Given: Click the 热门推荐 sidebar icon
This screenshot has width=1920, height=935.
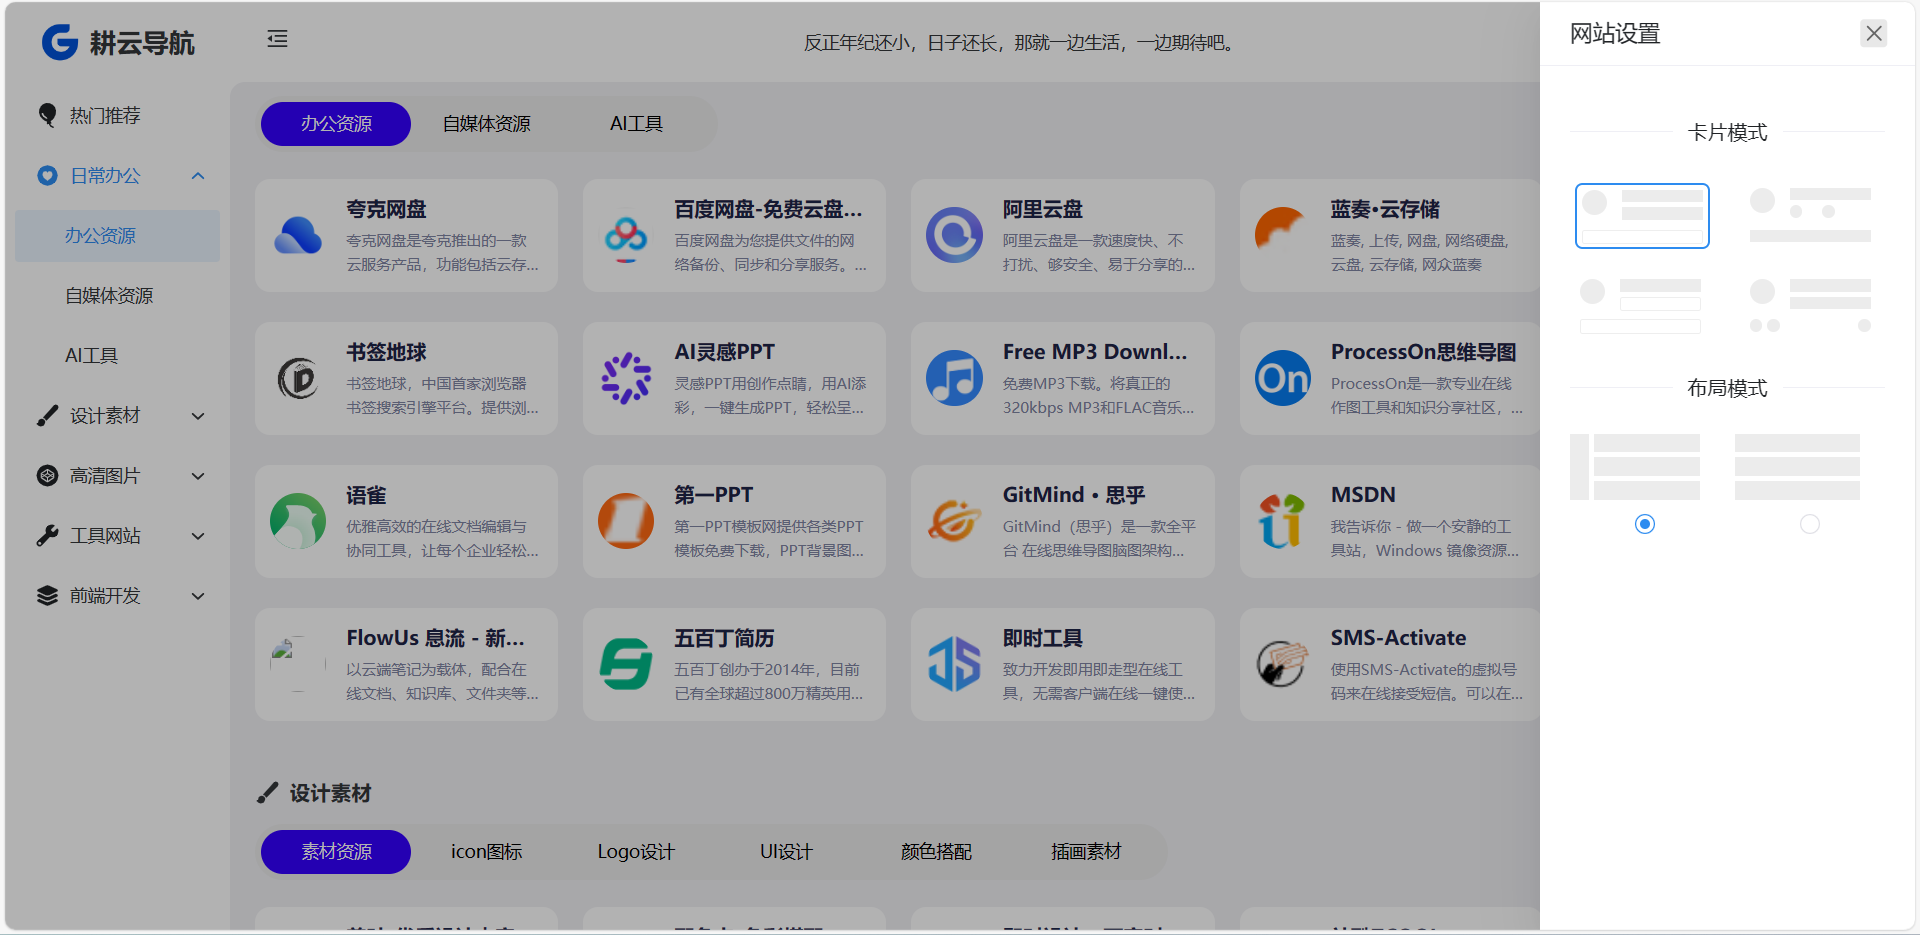Looking at the screenshot, I should click(47, 116).
